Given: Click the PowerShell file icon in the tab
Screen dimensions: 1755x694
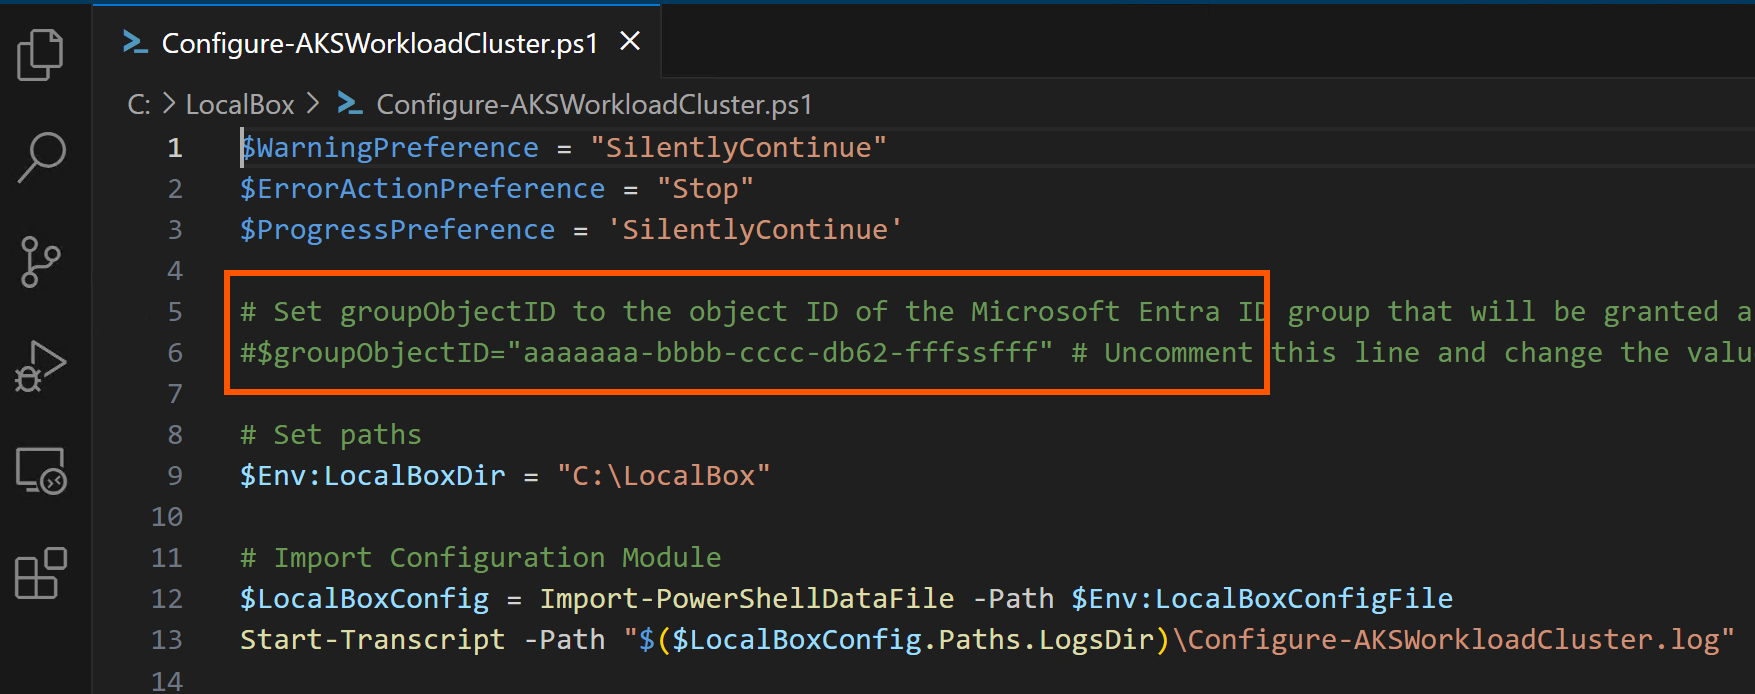Looking at the screenshot, I should coord(135,42).
